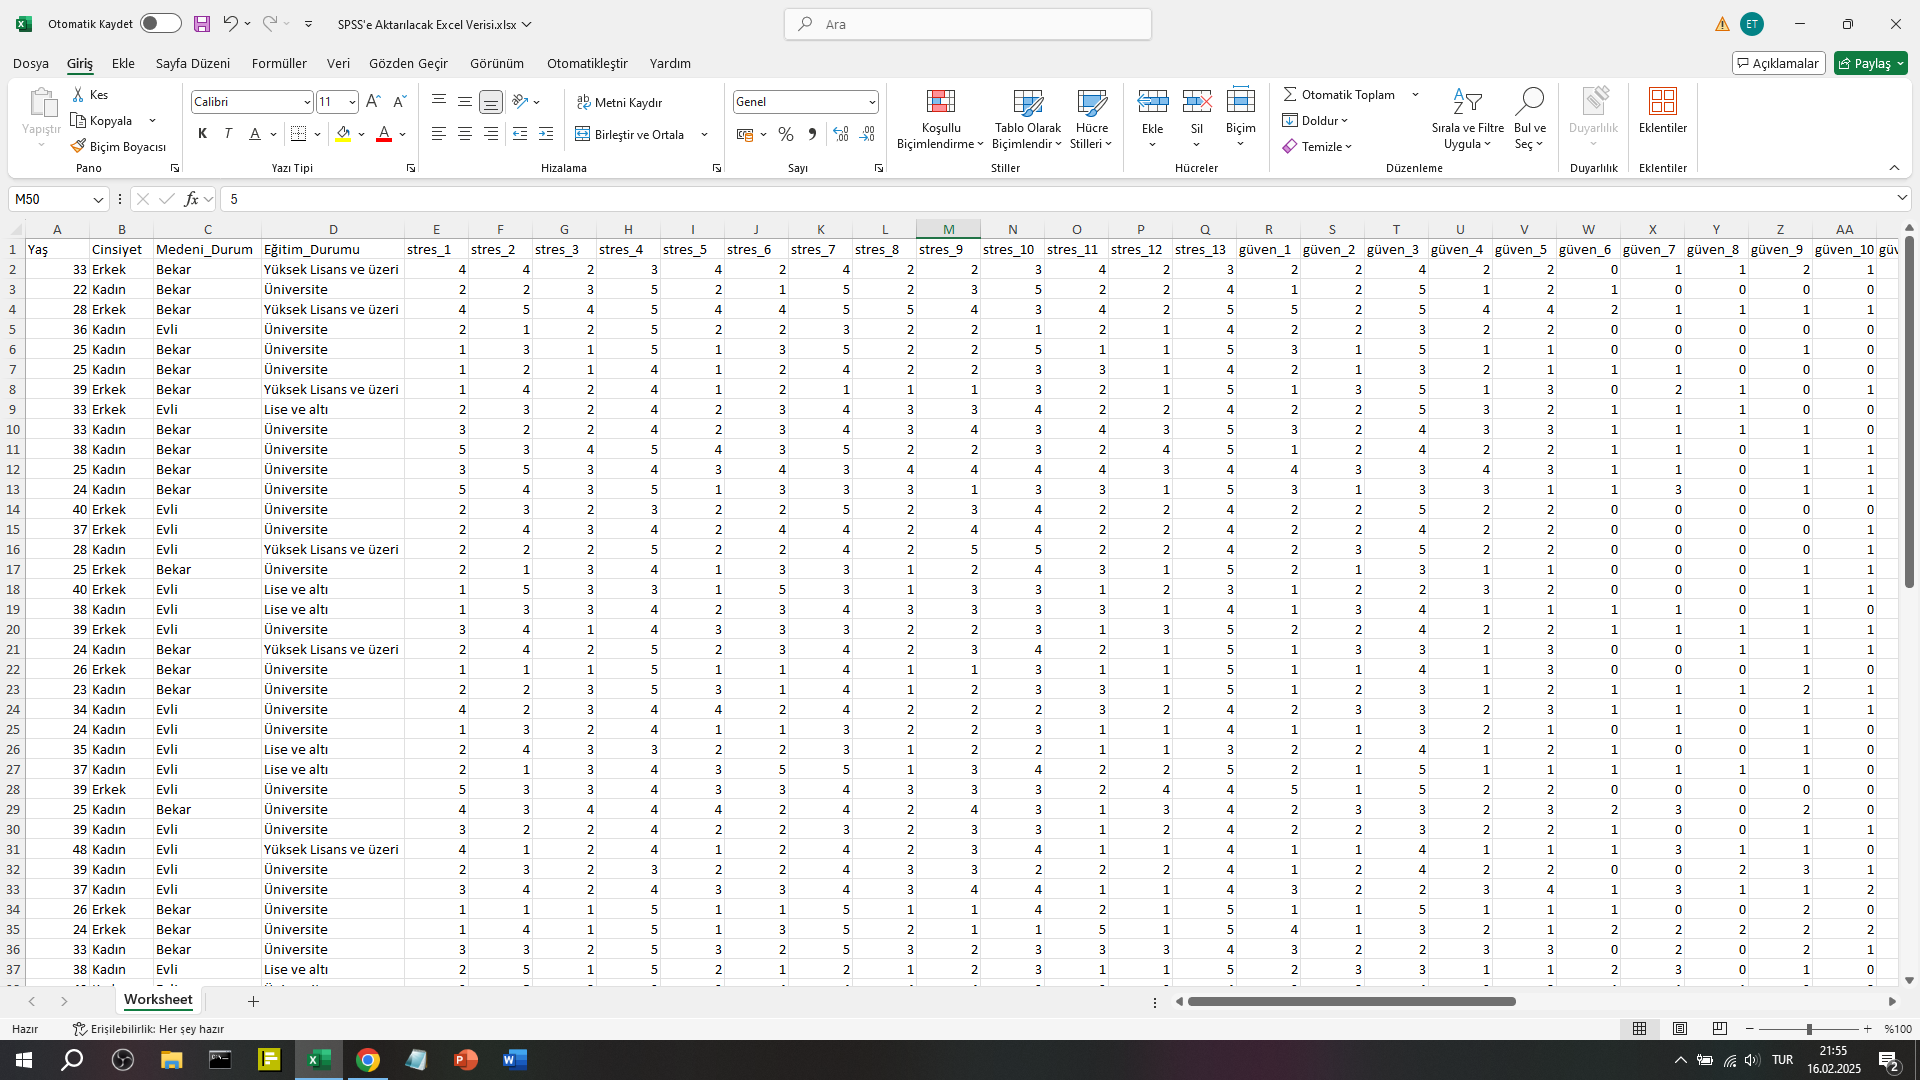The width and height of the screenshot is (1920, 1080).
Task: Open the Calibri font dropdown
Action: click(x=309, y=101)
